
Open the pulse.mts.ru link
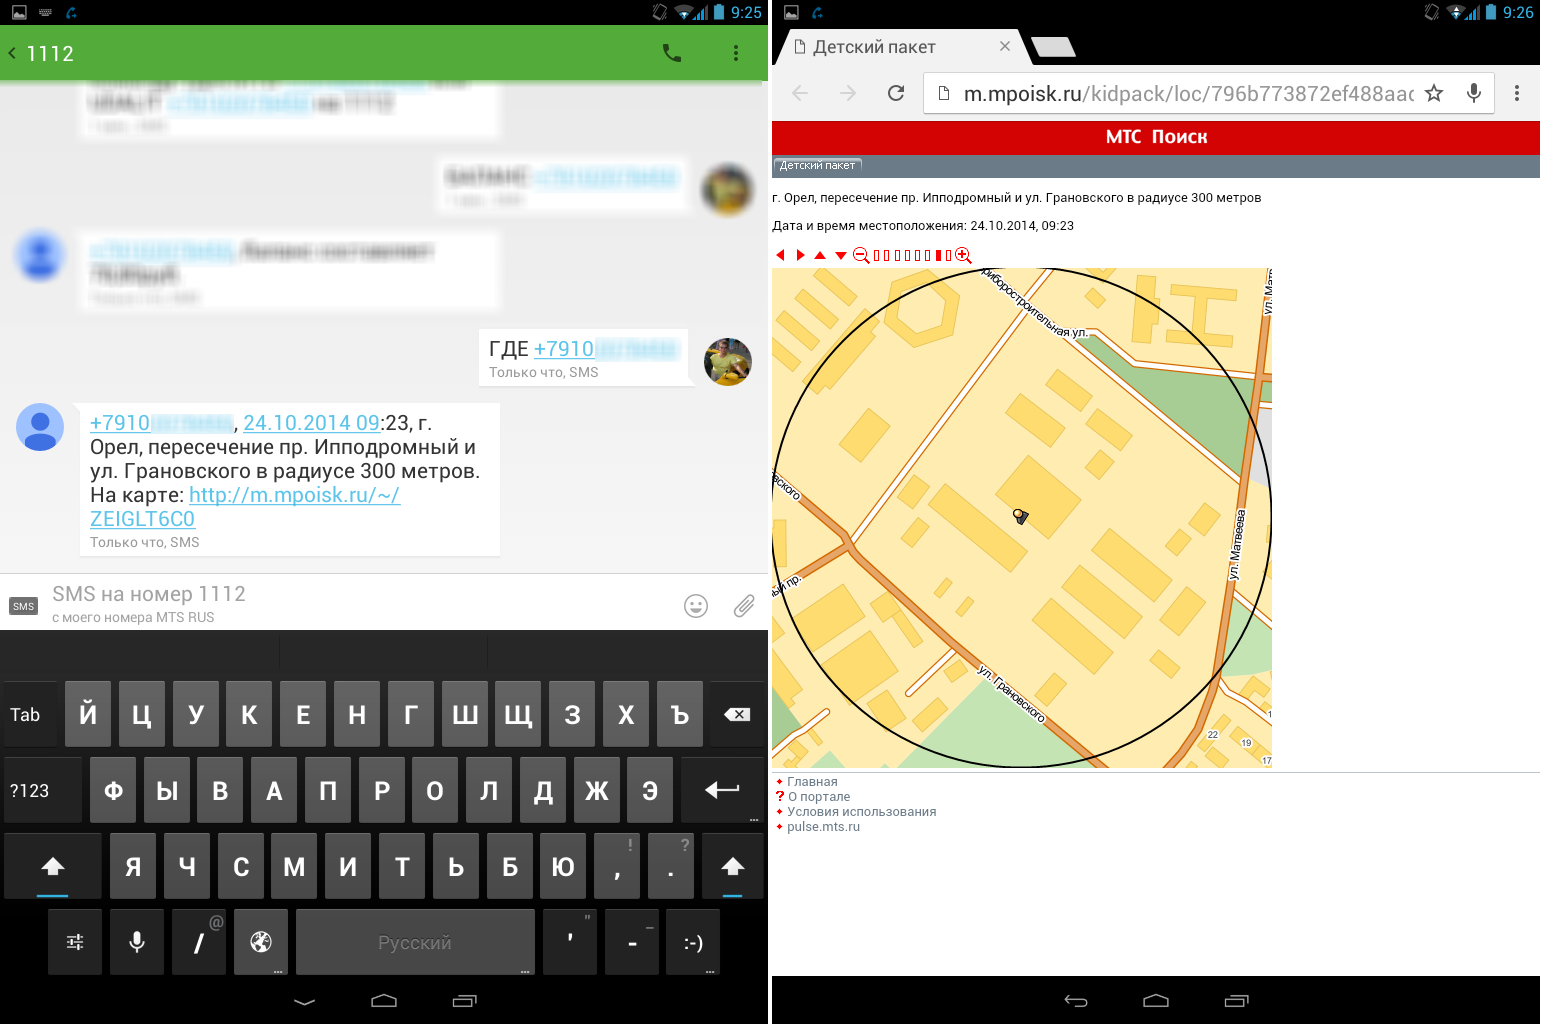click(823, 827)
